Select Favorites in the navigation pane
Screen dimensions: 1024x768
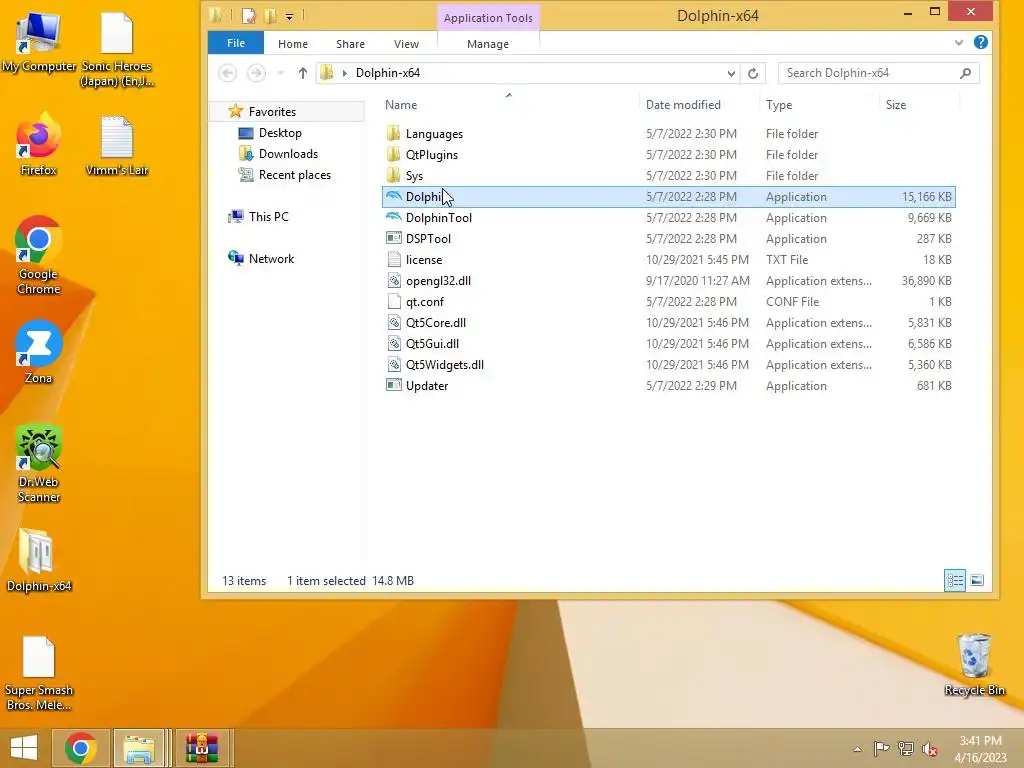272,112
